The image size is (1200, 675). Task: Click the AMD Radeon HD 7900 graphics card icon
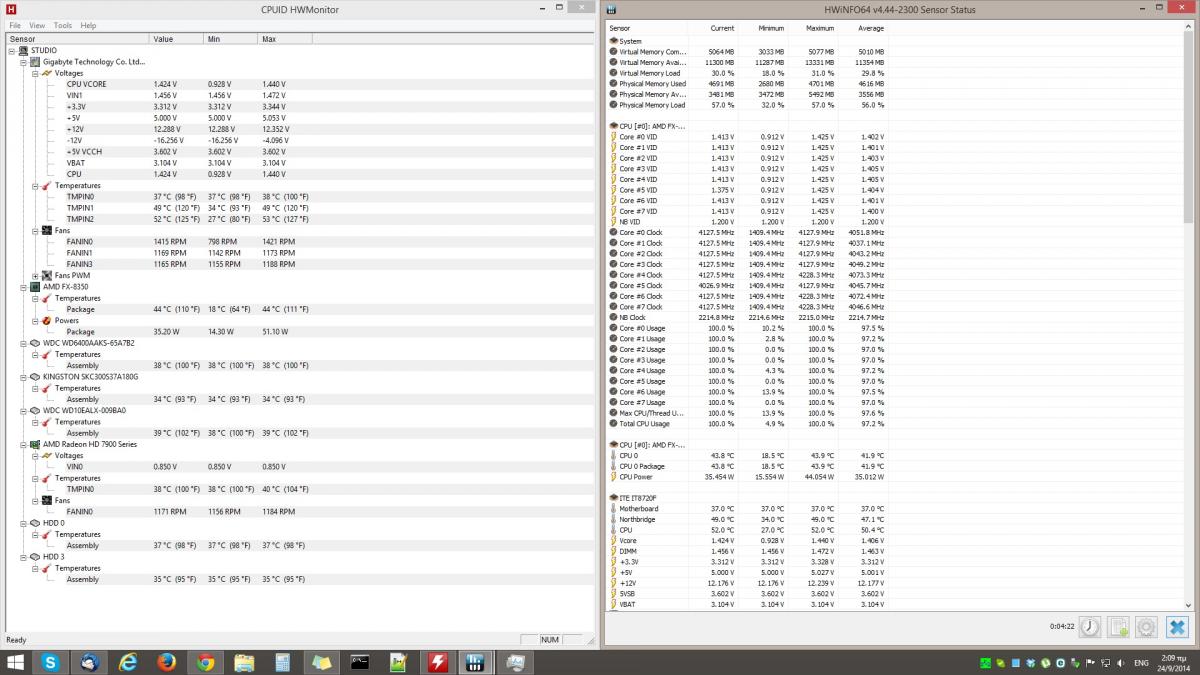coord(34,444)
